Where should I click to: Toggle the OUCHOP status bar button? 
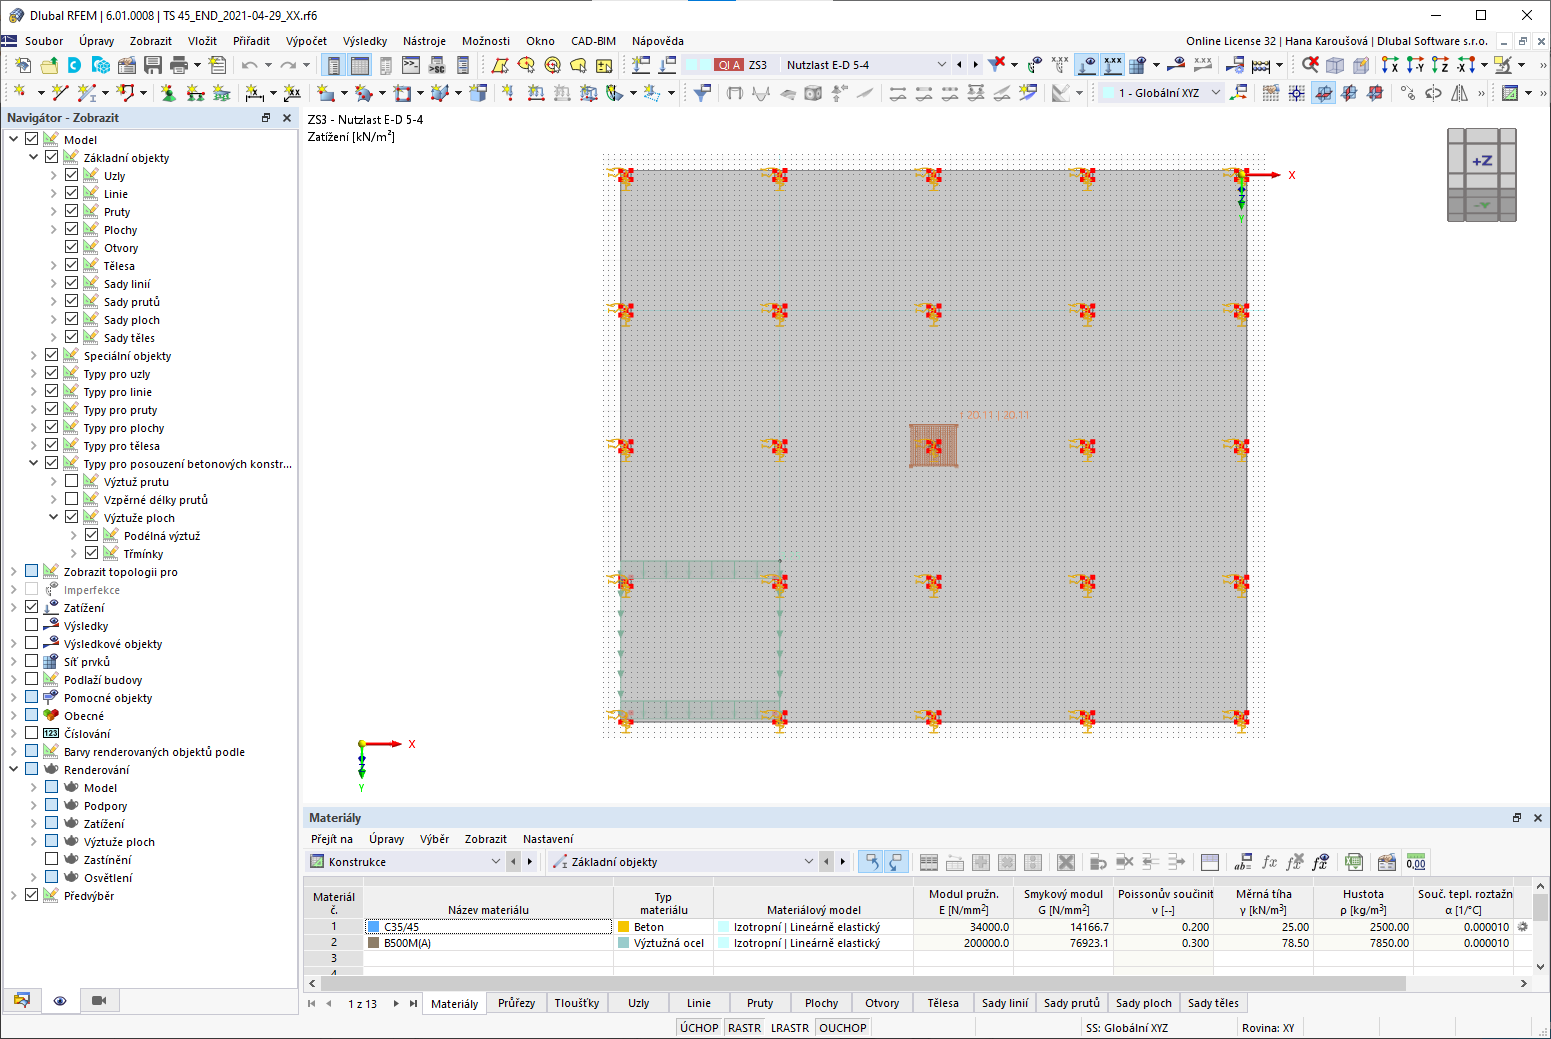(x=843, y=1028)
